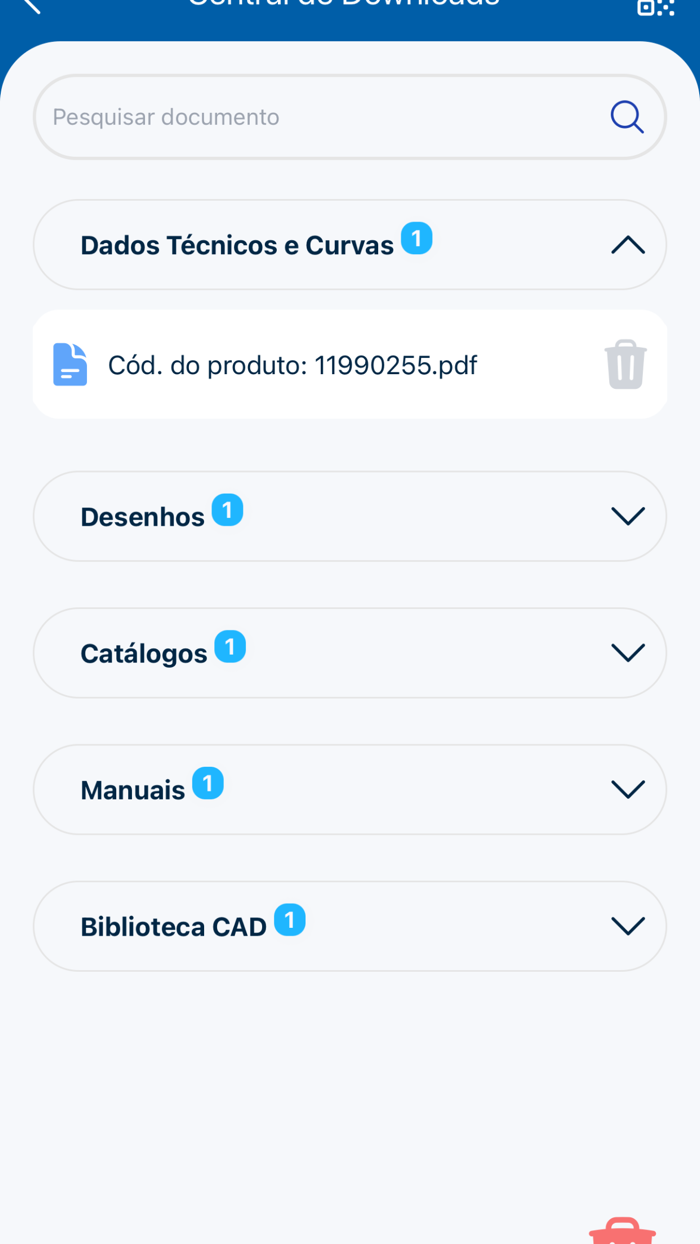Click the count badge next to Catálogos
Viewport: 700px width, 1244px height.
pyautogui.click(x=230, y=646)
